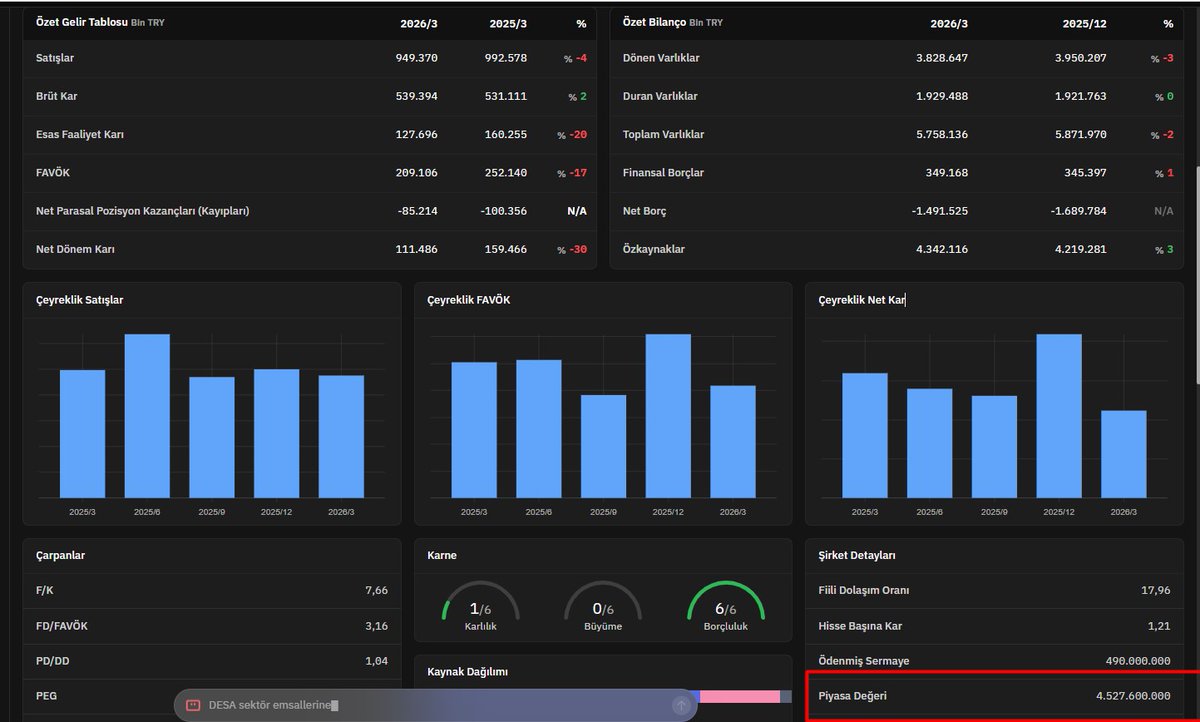Select the Piyasa Değeri value 4.527.600.000

click(1134, 696)
